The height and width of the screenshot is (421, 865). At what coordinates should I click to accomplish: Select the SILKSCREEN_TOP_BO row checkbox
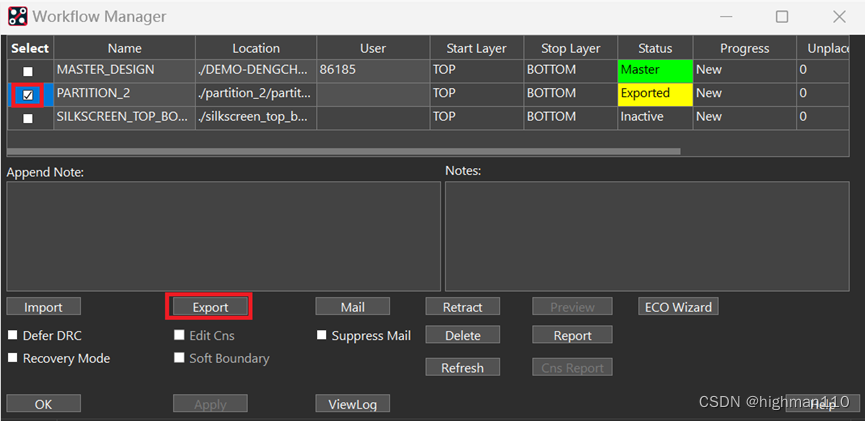coord(28,118)
